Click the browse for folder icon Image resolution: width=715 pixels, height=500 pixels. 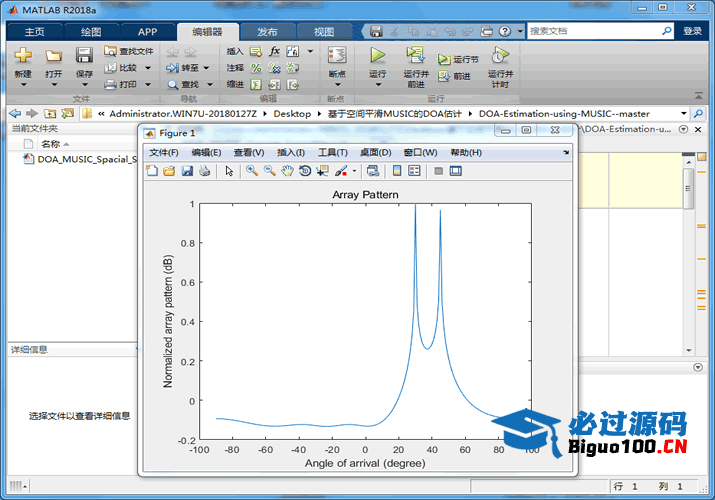pos(67,113)
